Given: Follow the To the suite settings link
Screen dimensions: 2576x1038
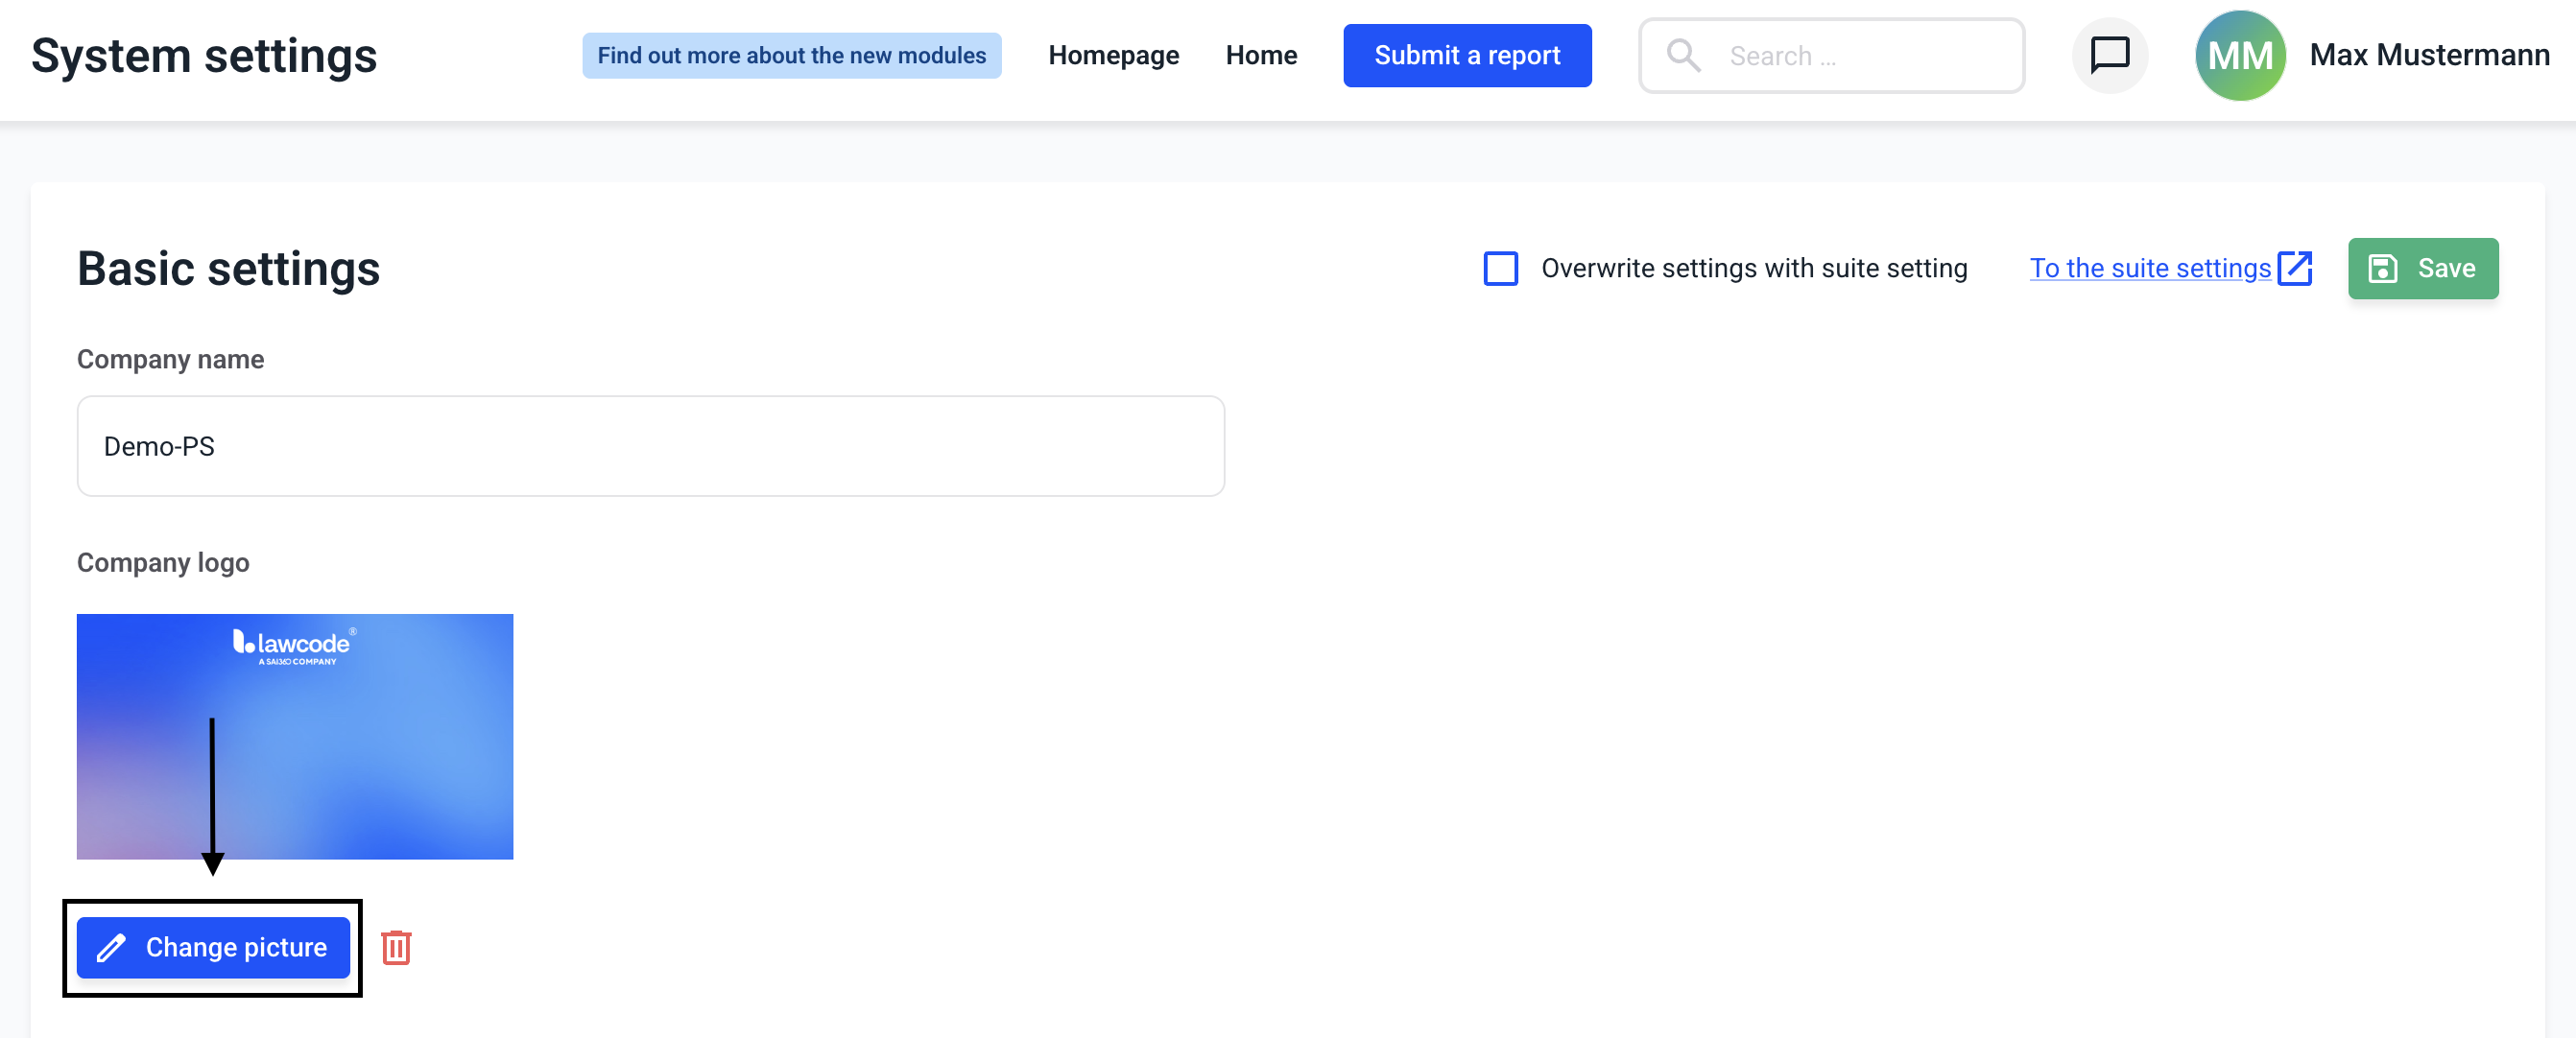Looking at the screenshot, I should pyautogui.click(x=2149, y=268).
